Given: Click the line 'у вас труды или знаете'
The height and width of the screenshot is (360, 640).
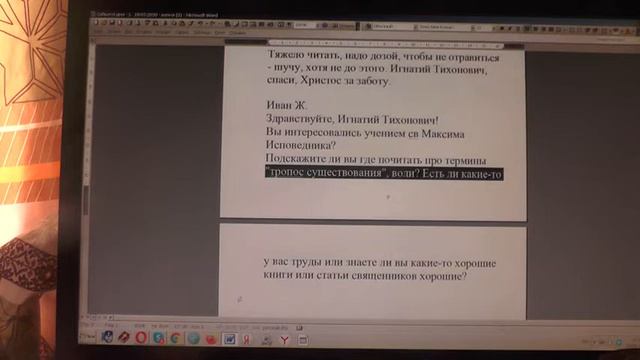Looking at the screenshot, I should pyautogui.click(x=380, y=263).
